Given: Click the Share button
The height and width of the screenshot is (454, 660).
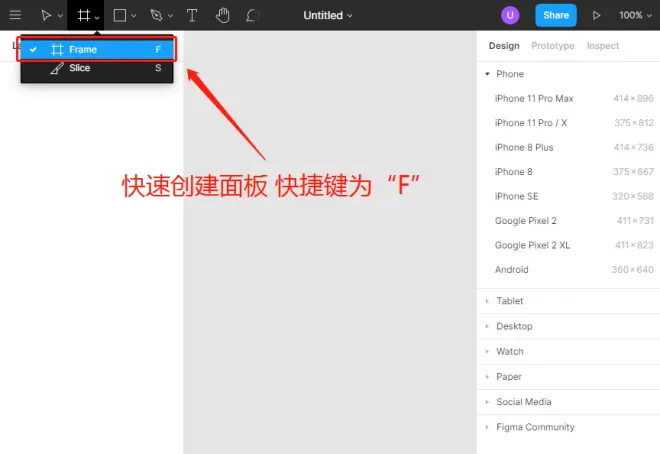Looking at the screenshot, I should [556, 15].
